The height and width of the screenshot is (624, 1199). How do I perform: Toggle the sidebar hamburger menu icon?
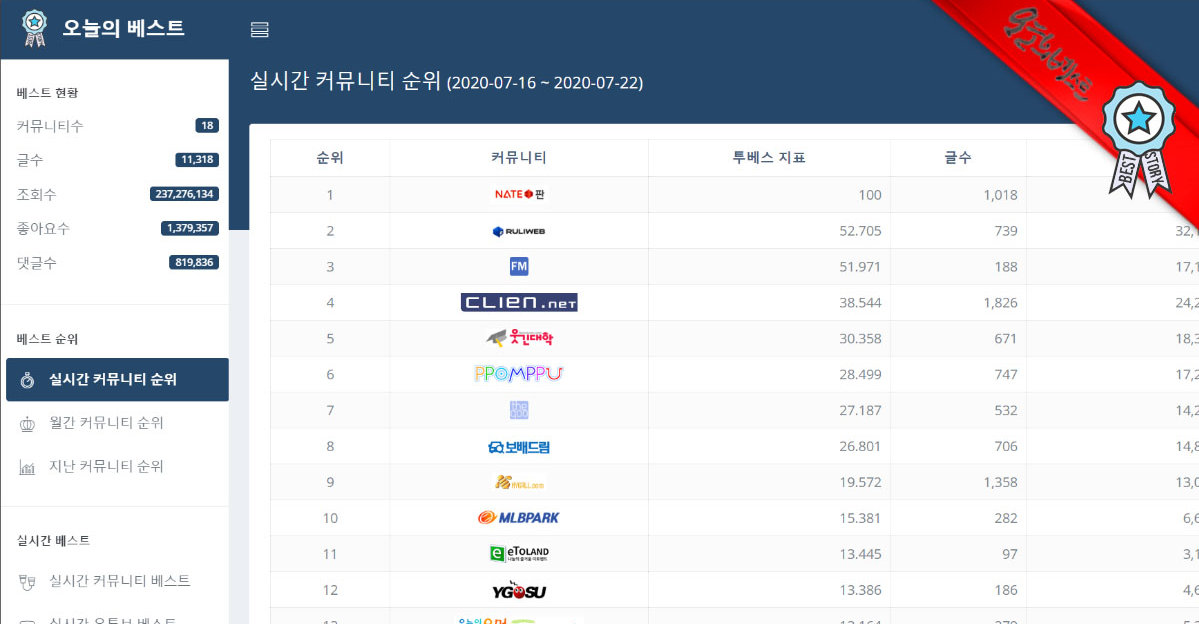click(259, 29)
